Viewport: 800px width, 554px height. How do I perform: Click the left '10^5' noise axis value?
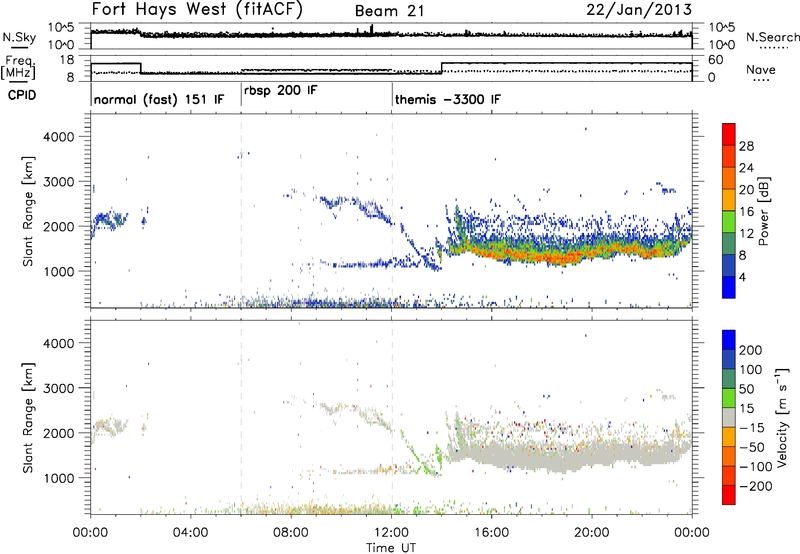(61, 28)
